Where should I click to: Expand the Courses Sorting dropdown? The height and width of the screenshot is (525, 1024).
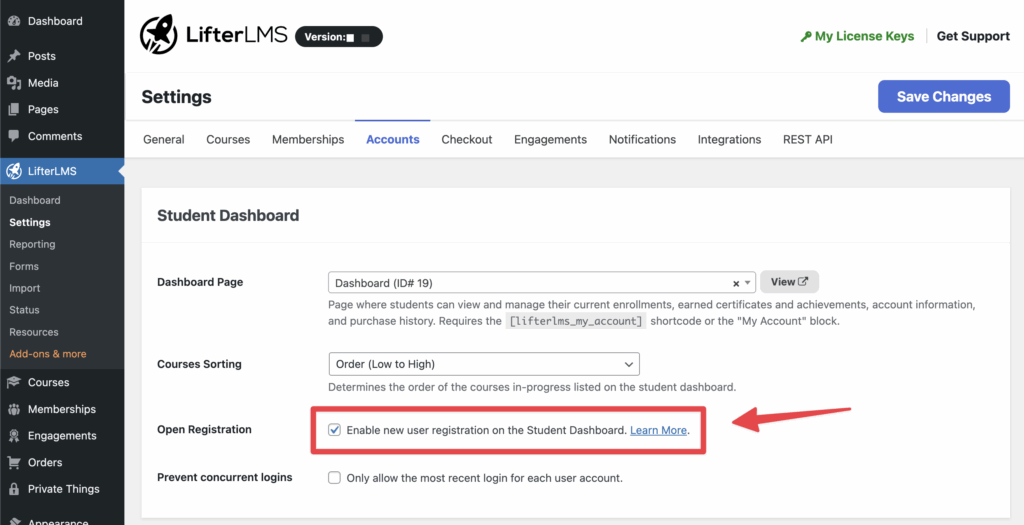pos(484,364)
